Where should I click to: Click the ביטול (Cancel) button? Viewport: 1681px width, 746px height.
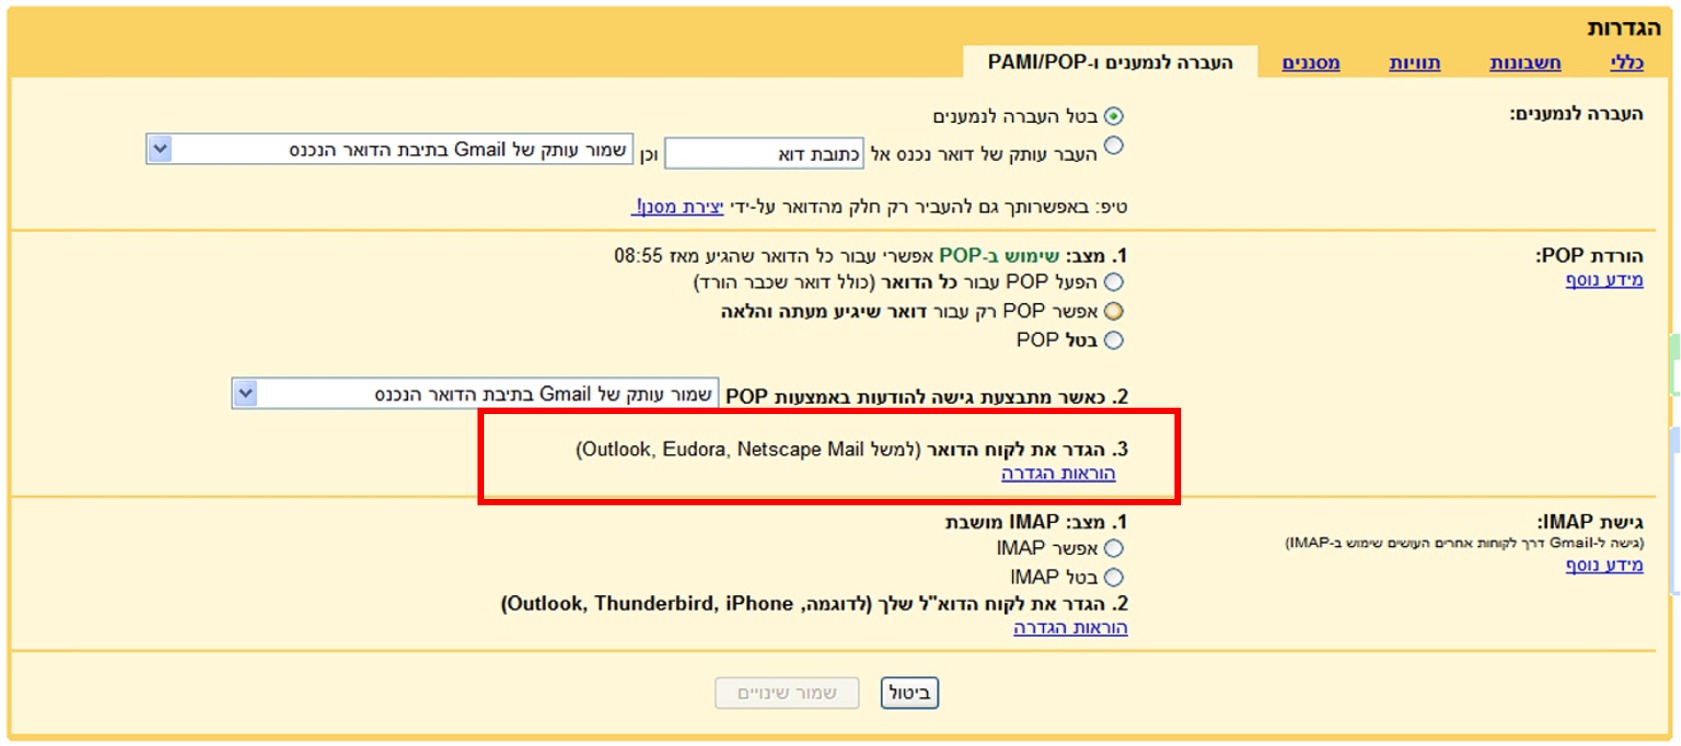909,693
